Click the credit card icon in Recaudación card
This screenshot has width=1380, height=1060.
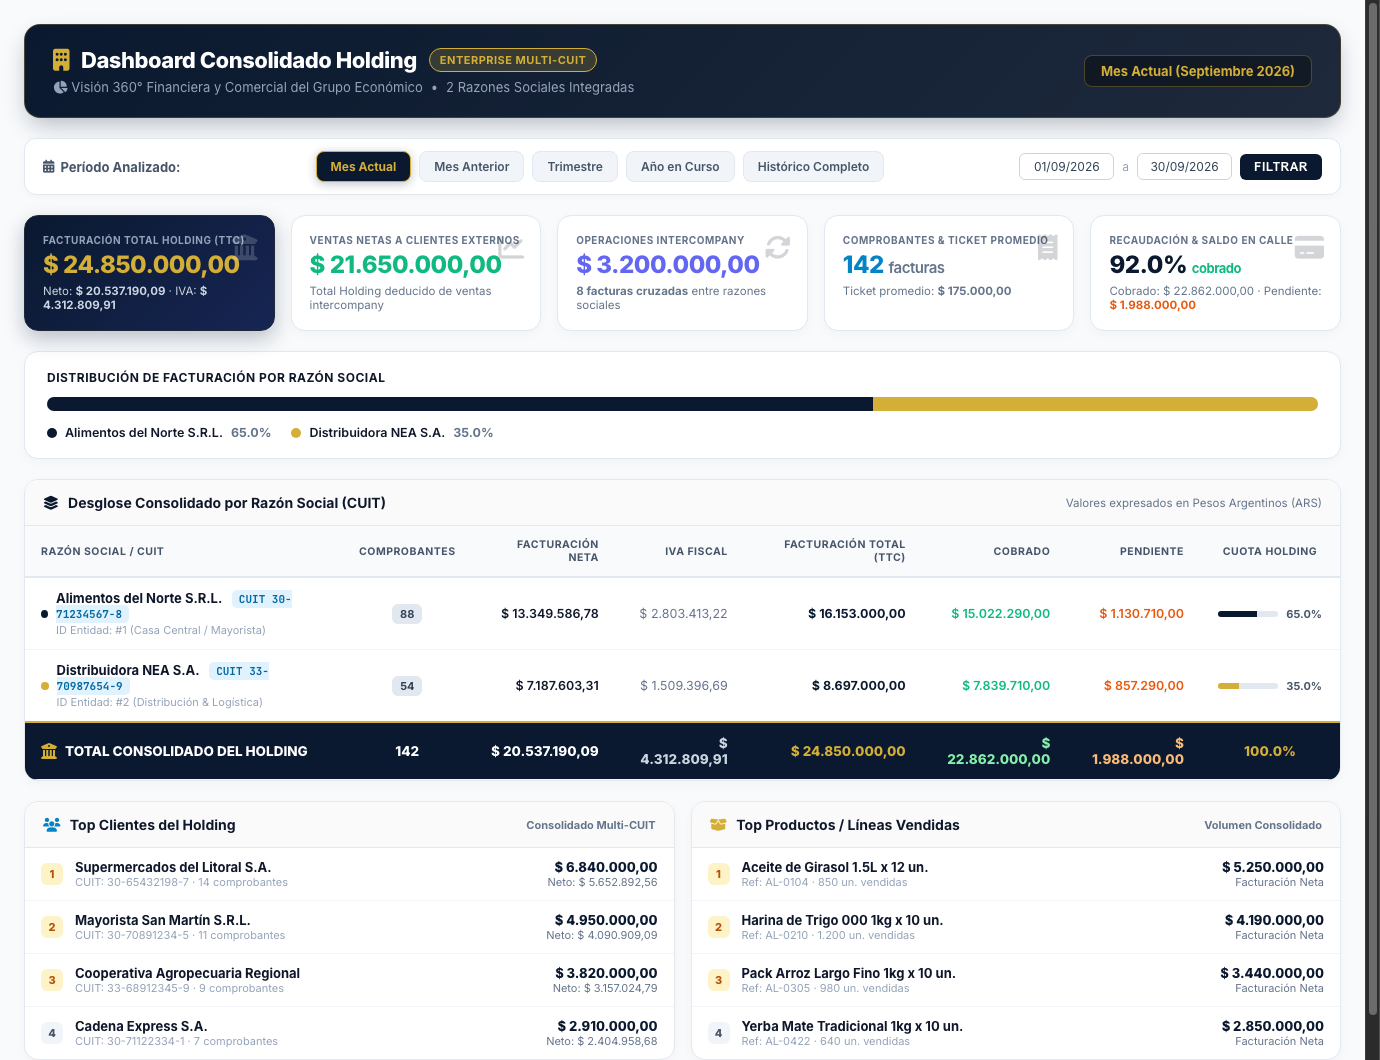coord(1309,247)
